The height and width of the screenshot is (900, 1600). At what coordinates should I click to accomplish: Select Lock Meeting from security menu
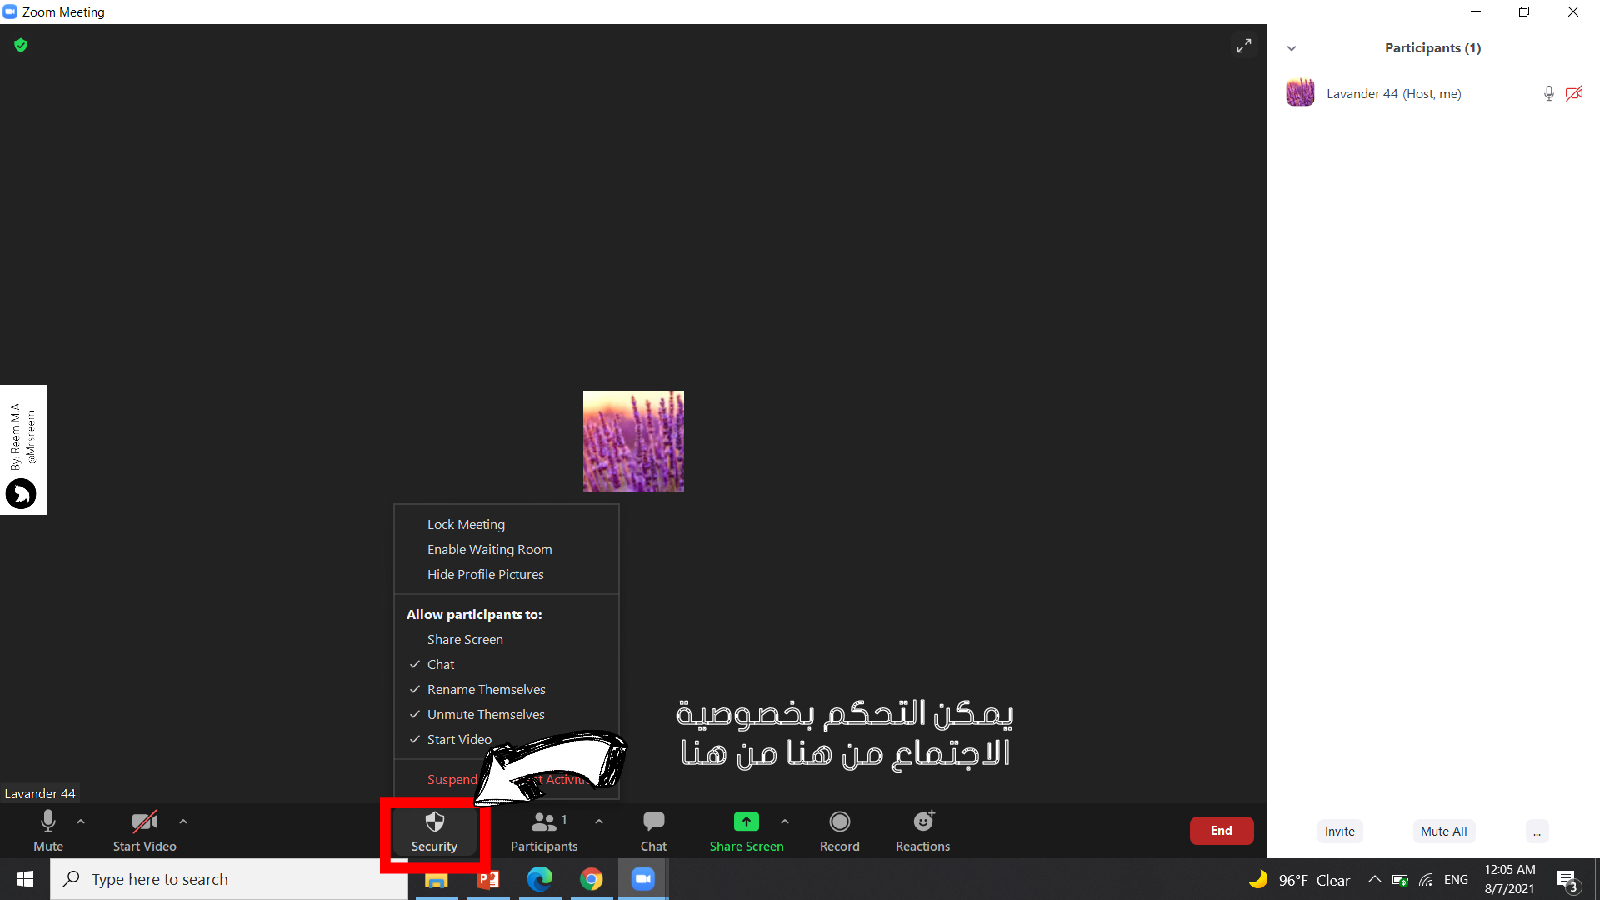click(x=466, y=525)
